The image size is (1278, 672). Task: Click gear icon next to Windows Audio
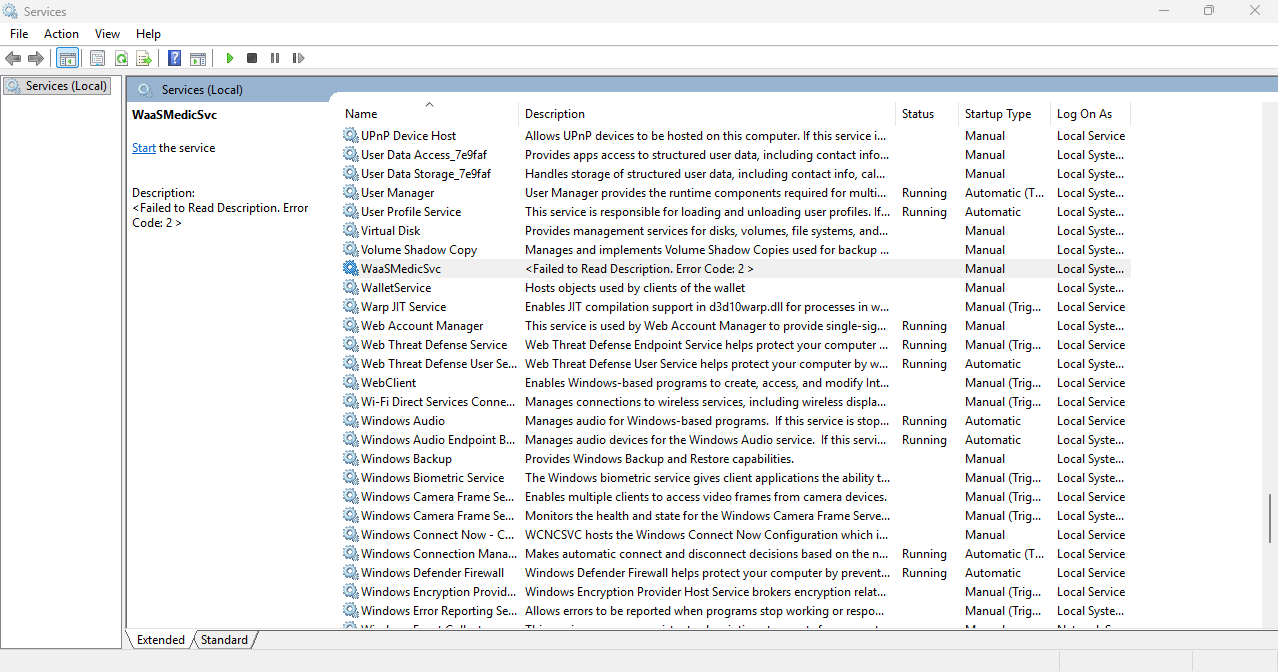click(x=350, y=420)
